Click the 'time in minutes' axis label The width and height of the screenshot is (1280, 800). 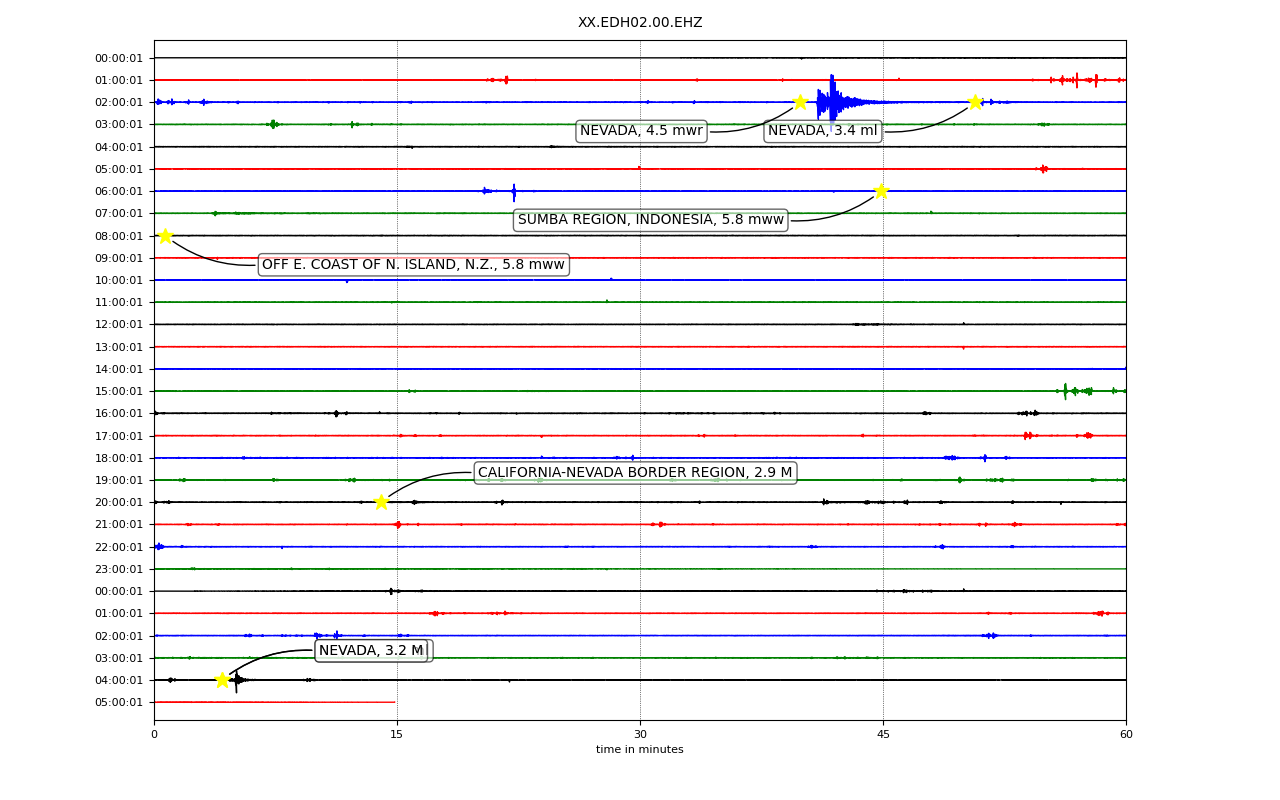pyautogui.click(x=640, y=750)
